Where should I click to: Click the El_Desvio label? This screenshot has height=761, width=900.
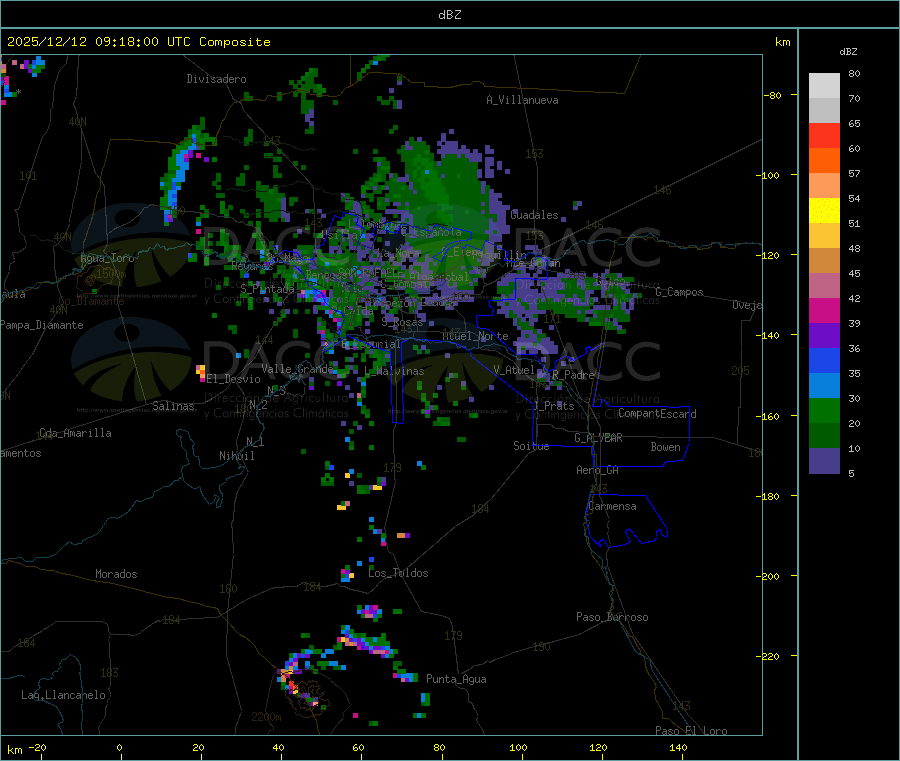[234, 379]
